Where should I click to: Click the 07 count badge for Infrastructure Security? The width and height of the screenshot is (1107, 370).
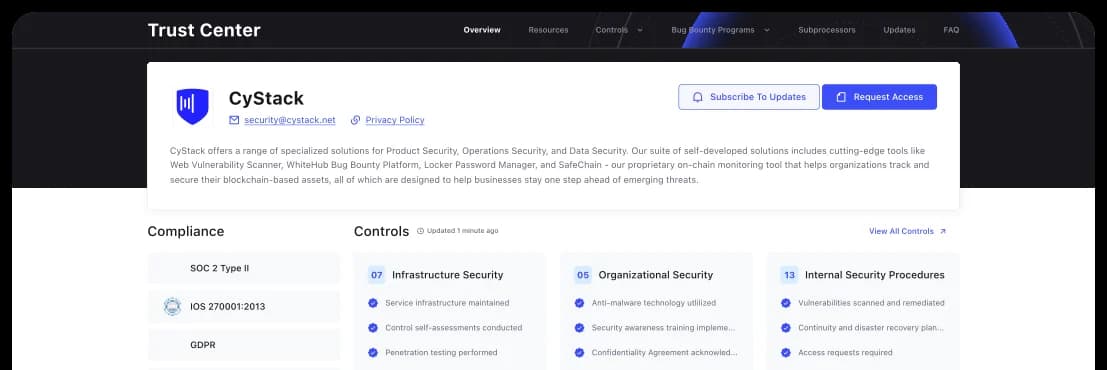tap(377, 275)
